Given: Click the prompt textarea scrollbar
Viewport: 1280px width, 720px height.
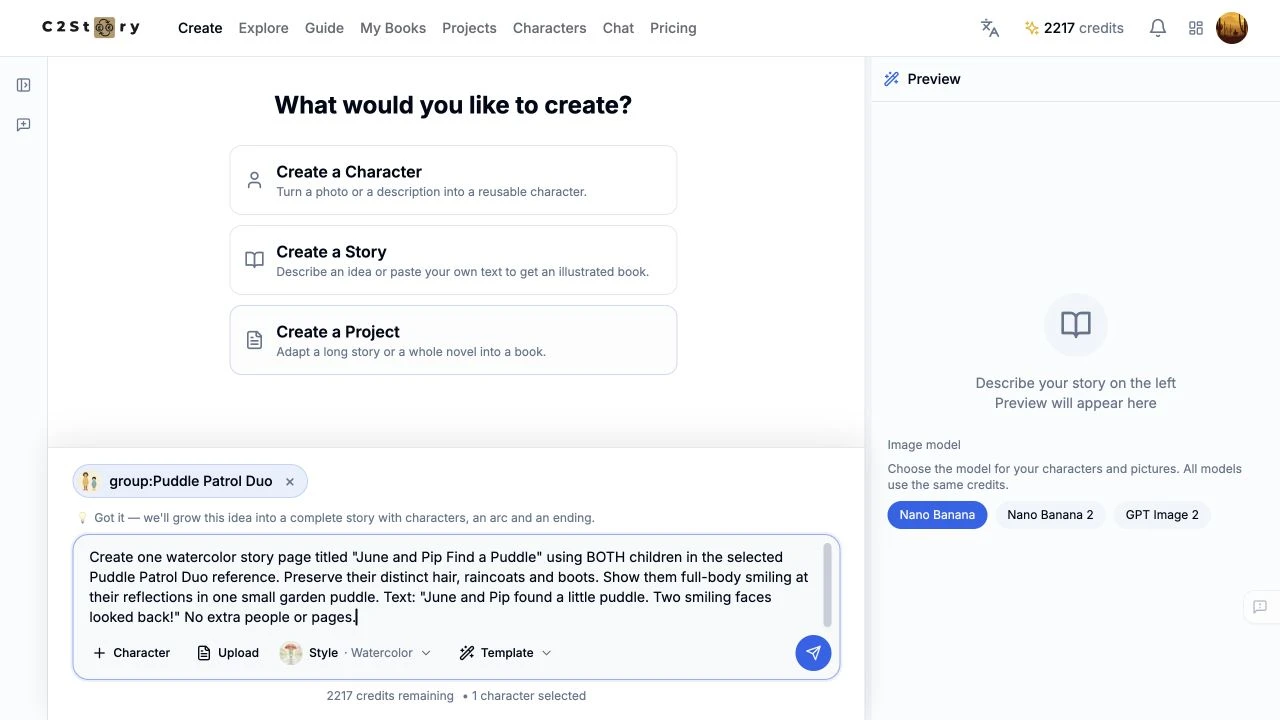Looking at the screenshot, I should (x=827, y=585).
